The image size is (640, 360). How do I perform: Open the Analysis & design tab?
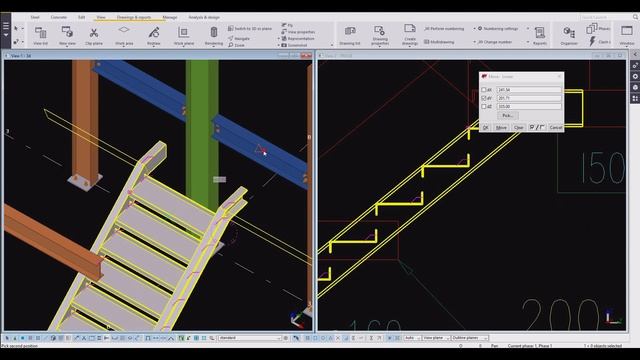coord(204,17)
